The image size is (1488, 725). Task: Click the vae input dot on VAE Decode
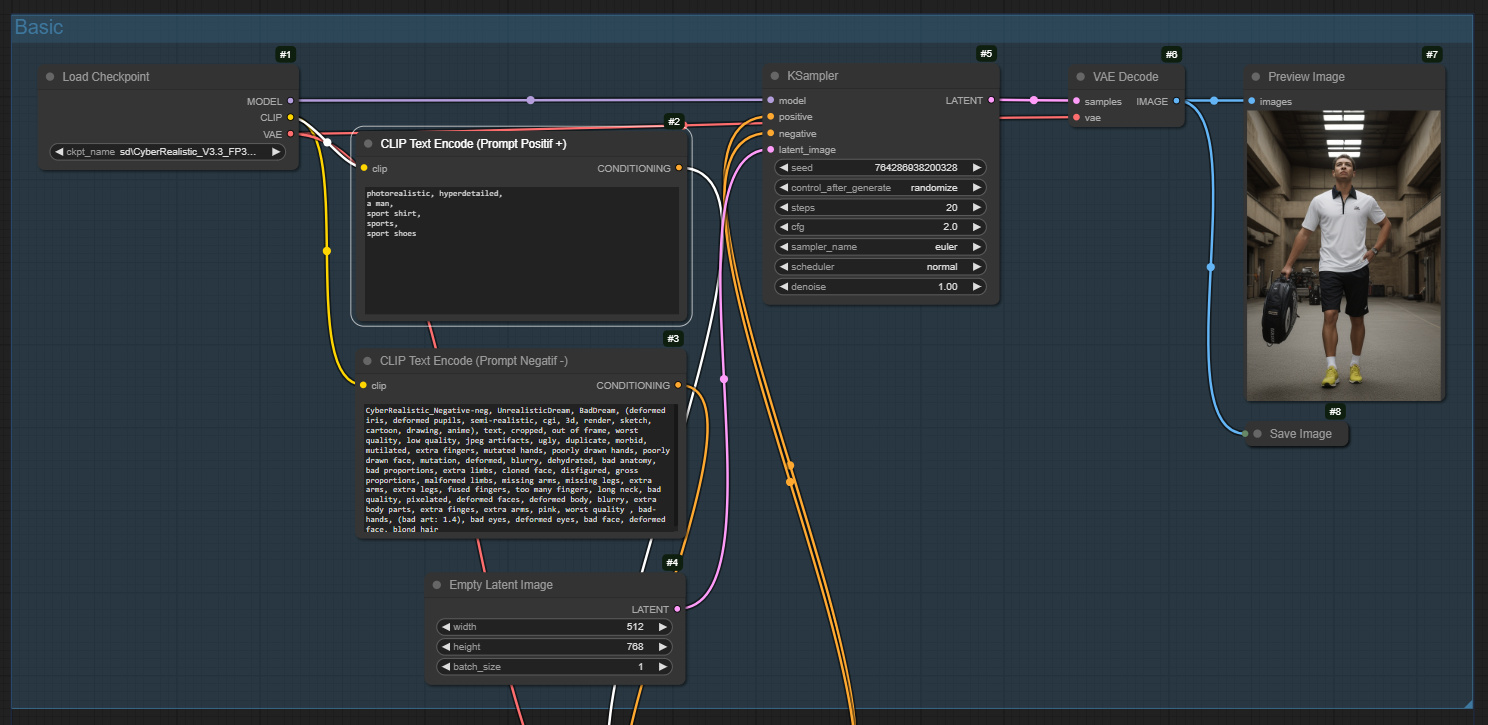coord(1075,117)
